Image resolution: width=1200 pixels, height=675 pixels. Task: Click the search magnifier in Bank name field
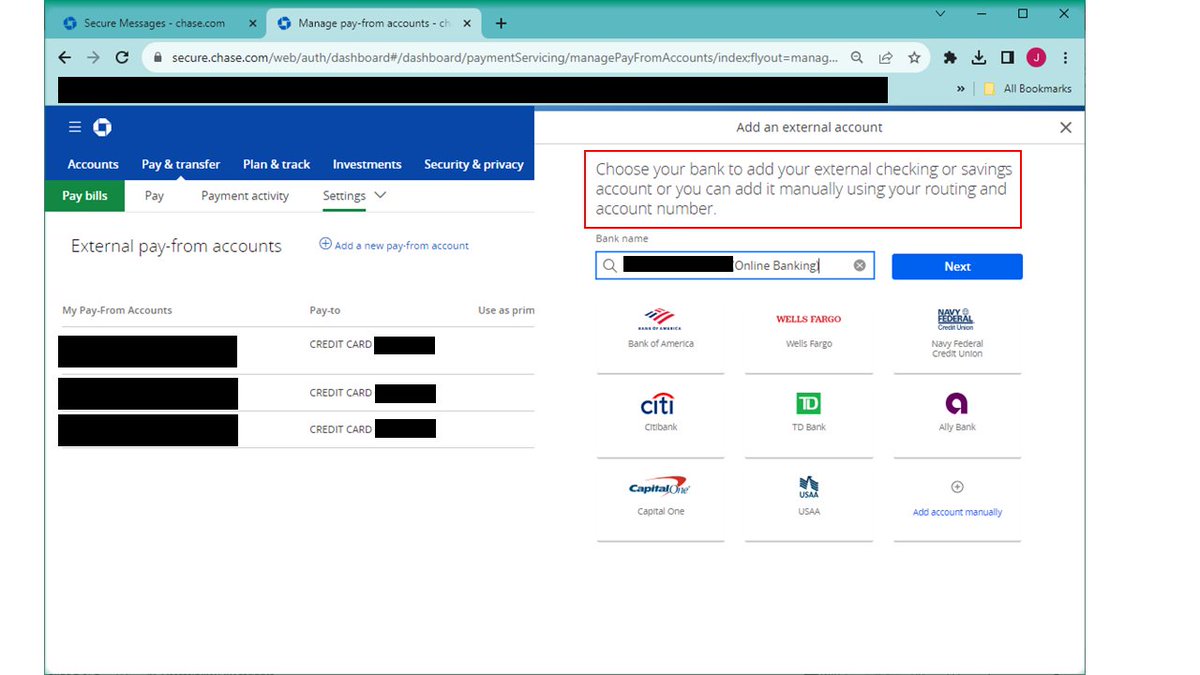[x=609, y=266]
